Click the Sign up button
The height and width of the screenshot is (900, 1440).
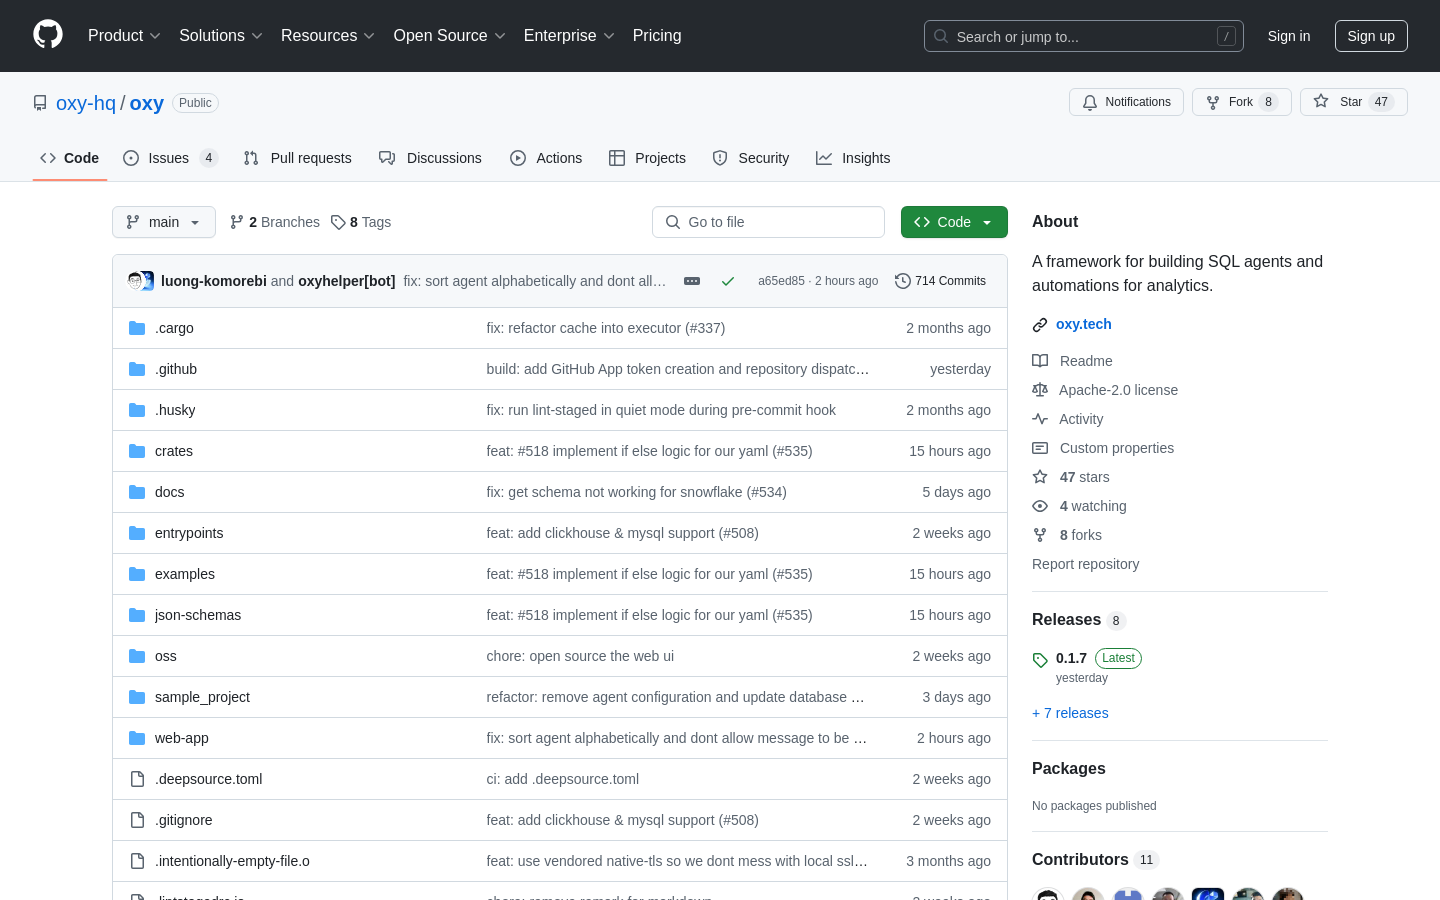[1371, 36]
